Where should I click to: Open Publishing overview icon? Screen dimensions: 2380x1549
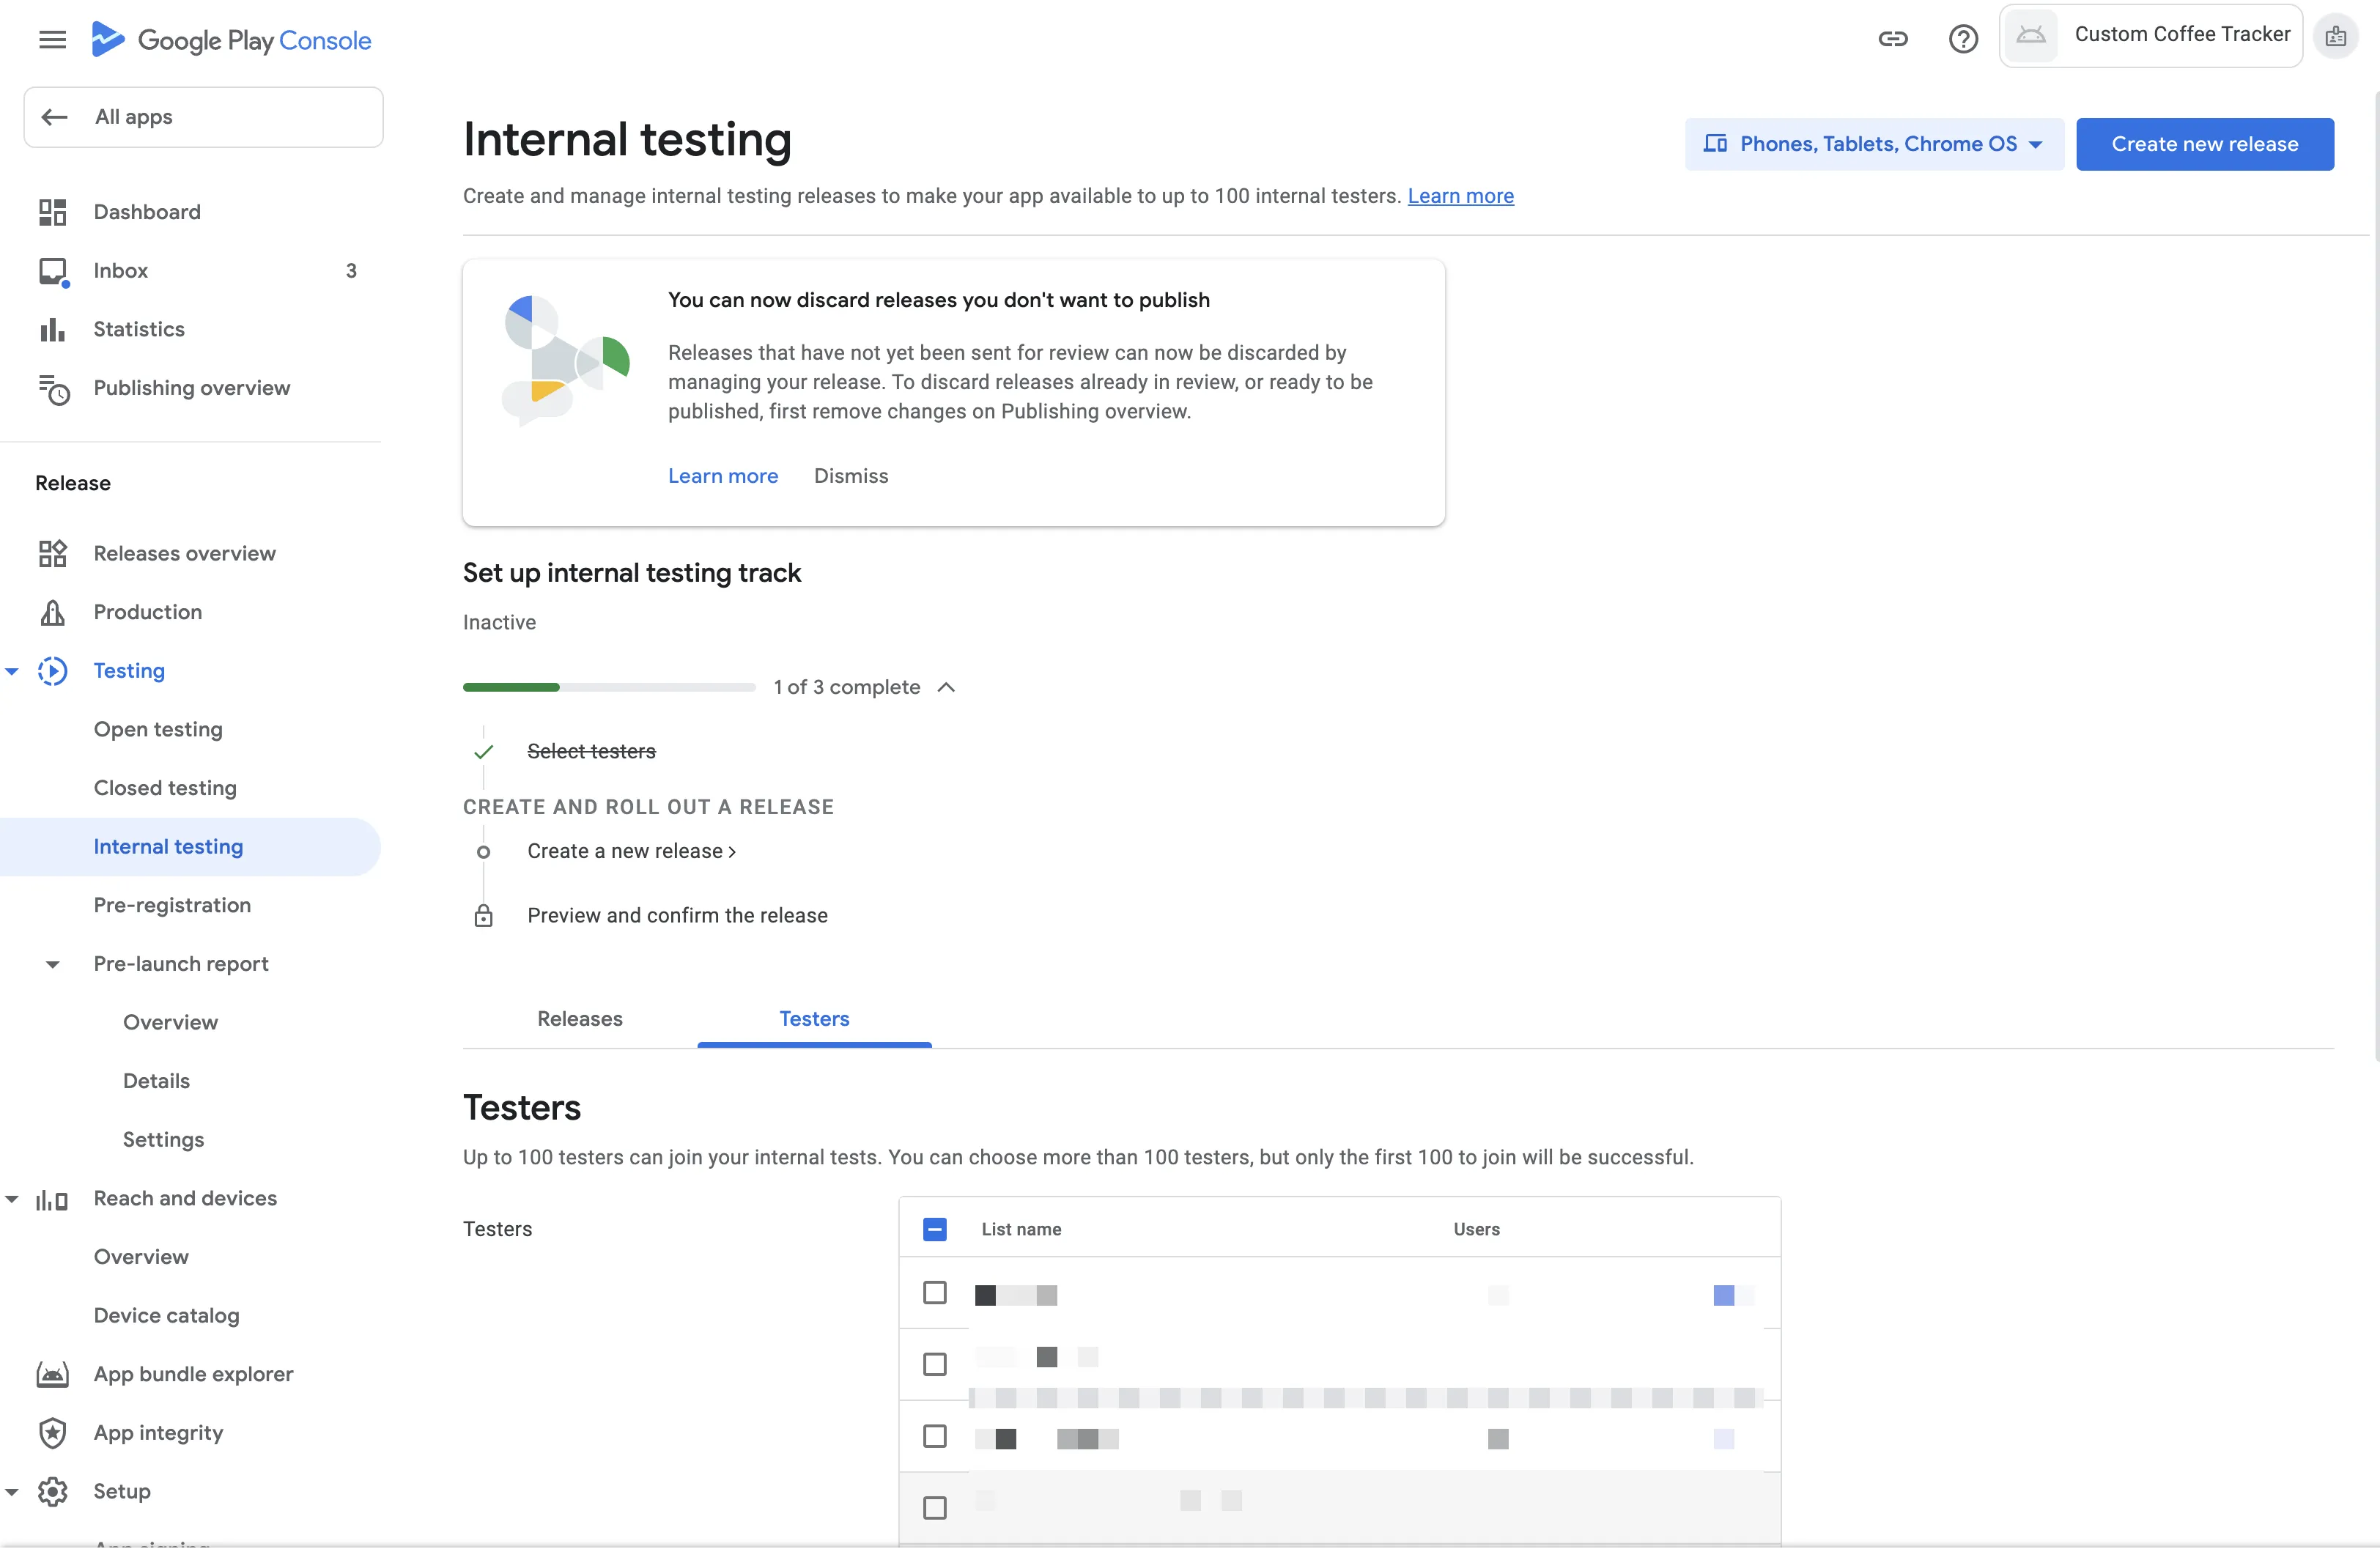click(54, 388)
